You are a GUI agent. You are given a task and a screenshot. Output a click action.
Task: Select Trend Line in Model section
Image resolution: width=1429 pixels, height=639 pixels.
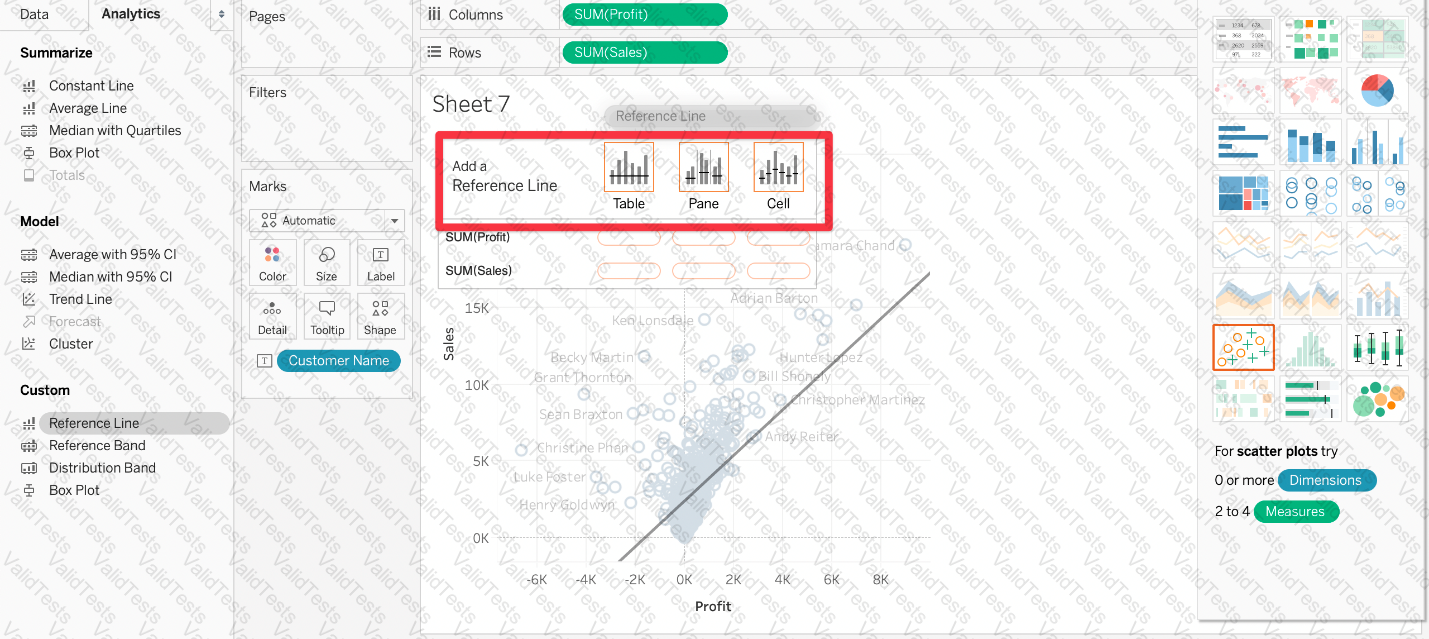pos(81,299)
